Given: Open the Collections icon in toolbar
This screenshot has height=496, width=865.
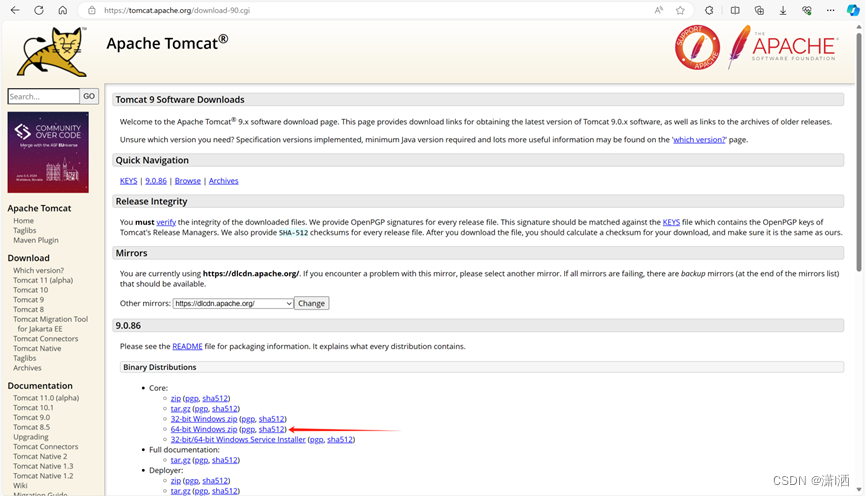Looking at the screenshot, I should (x=759, y=10).
